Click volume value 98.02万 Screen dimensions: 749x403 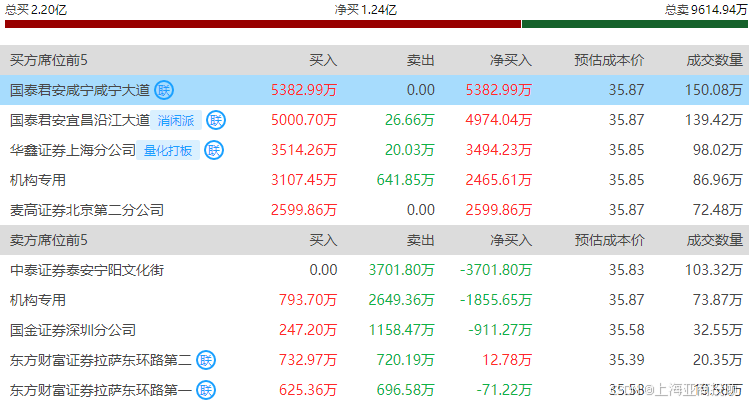pos(718,150)
